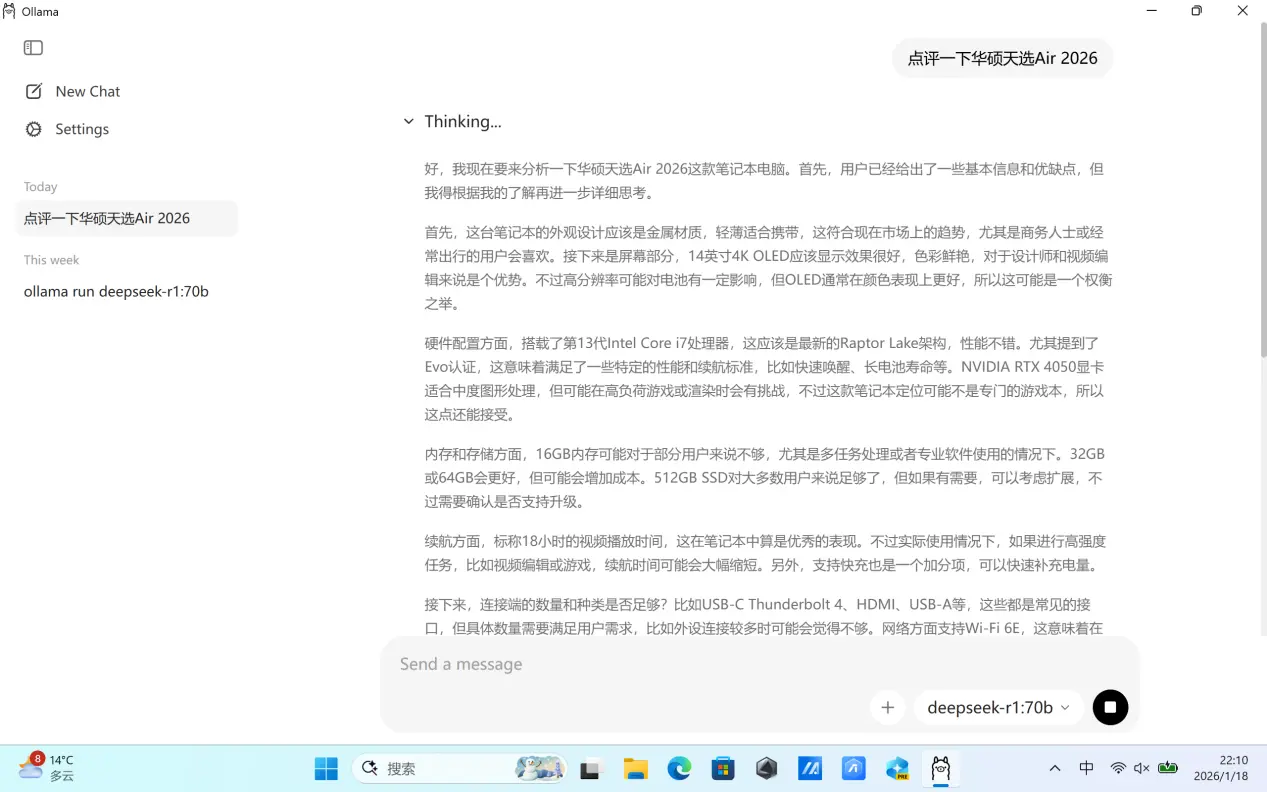Open Wi-Fi network settings in tray
The image size is (1267, 792).
tap(1118, 768)
